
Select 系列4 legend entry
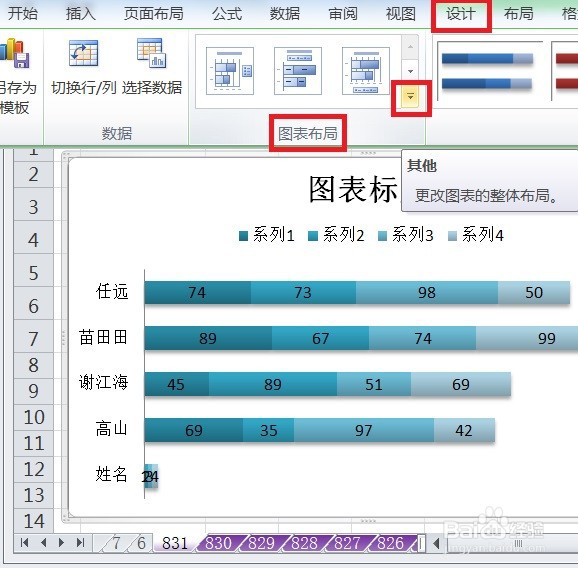click(476, 235)
